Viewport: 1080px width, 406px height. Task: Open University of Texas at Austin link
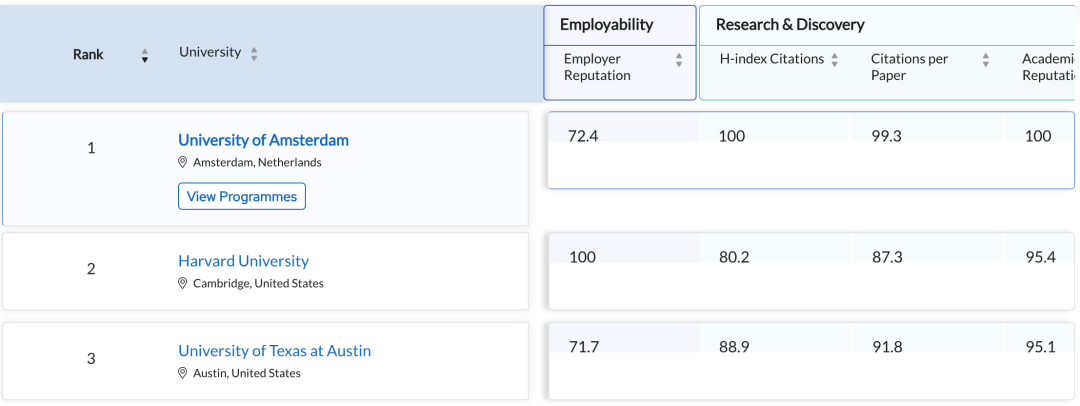(274, 351)
